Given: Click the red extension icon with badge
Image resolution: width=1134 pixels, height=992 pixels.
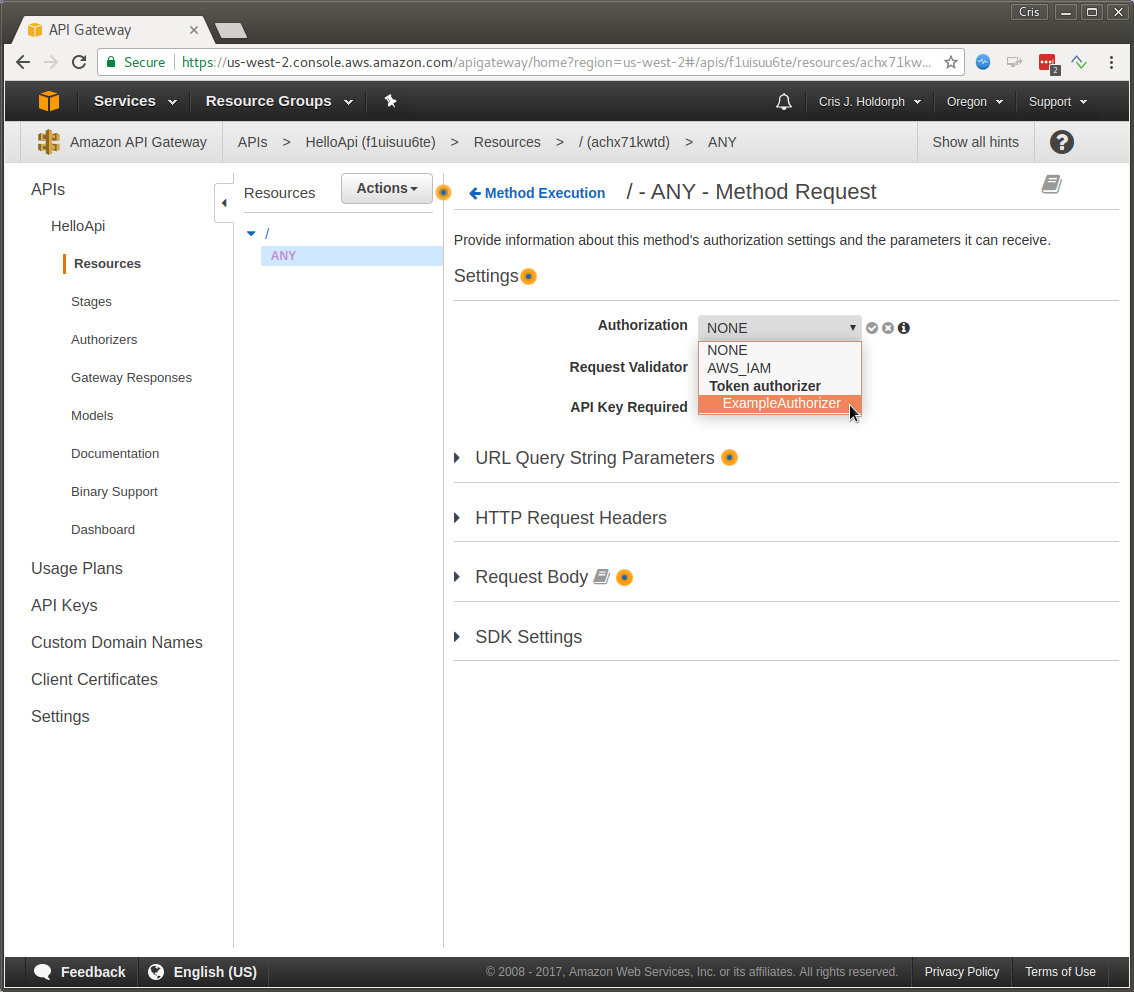Looking at the screenshot, I should tap(1047, 63).
